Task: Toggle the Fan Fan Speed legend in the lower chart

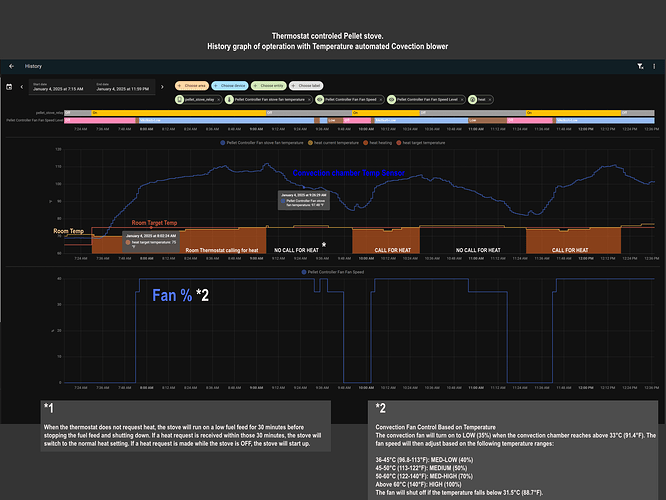Action: [x=333, y=272]
